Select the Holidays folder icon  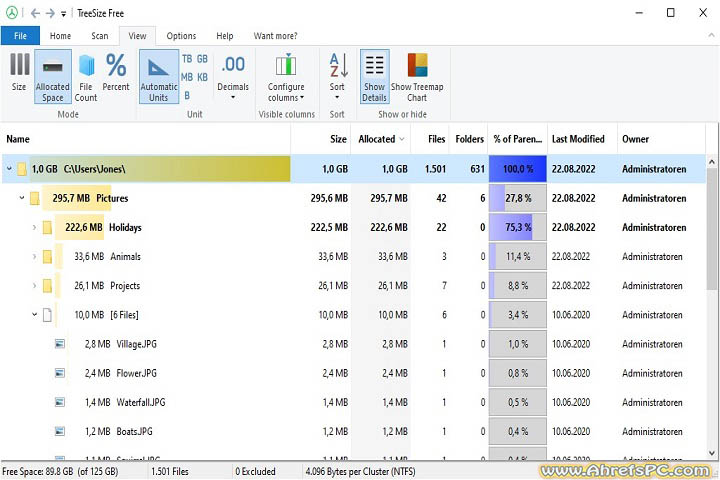(x=47, y=227)
